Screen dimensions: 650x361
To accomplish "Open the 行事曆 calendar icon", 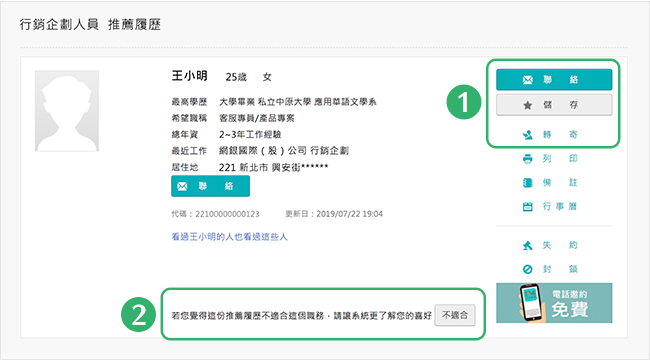I will (x=527, y=206).
